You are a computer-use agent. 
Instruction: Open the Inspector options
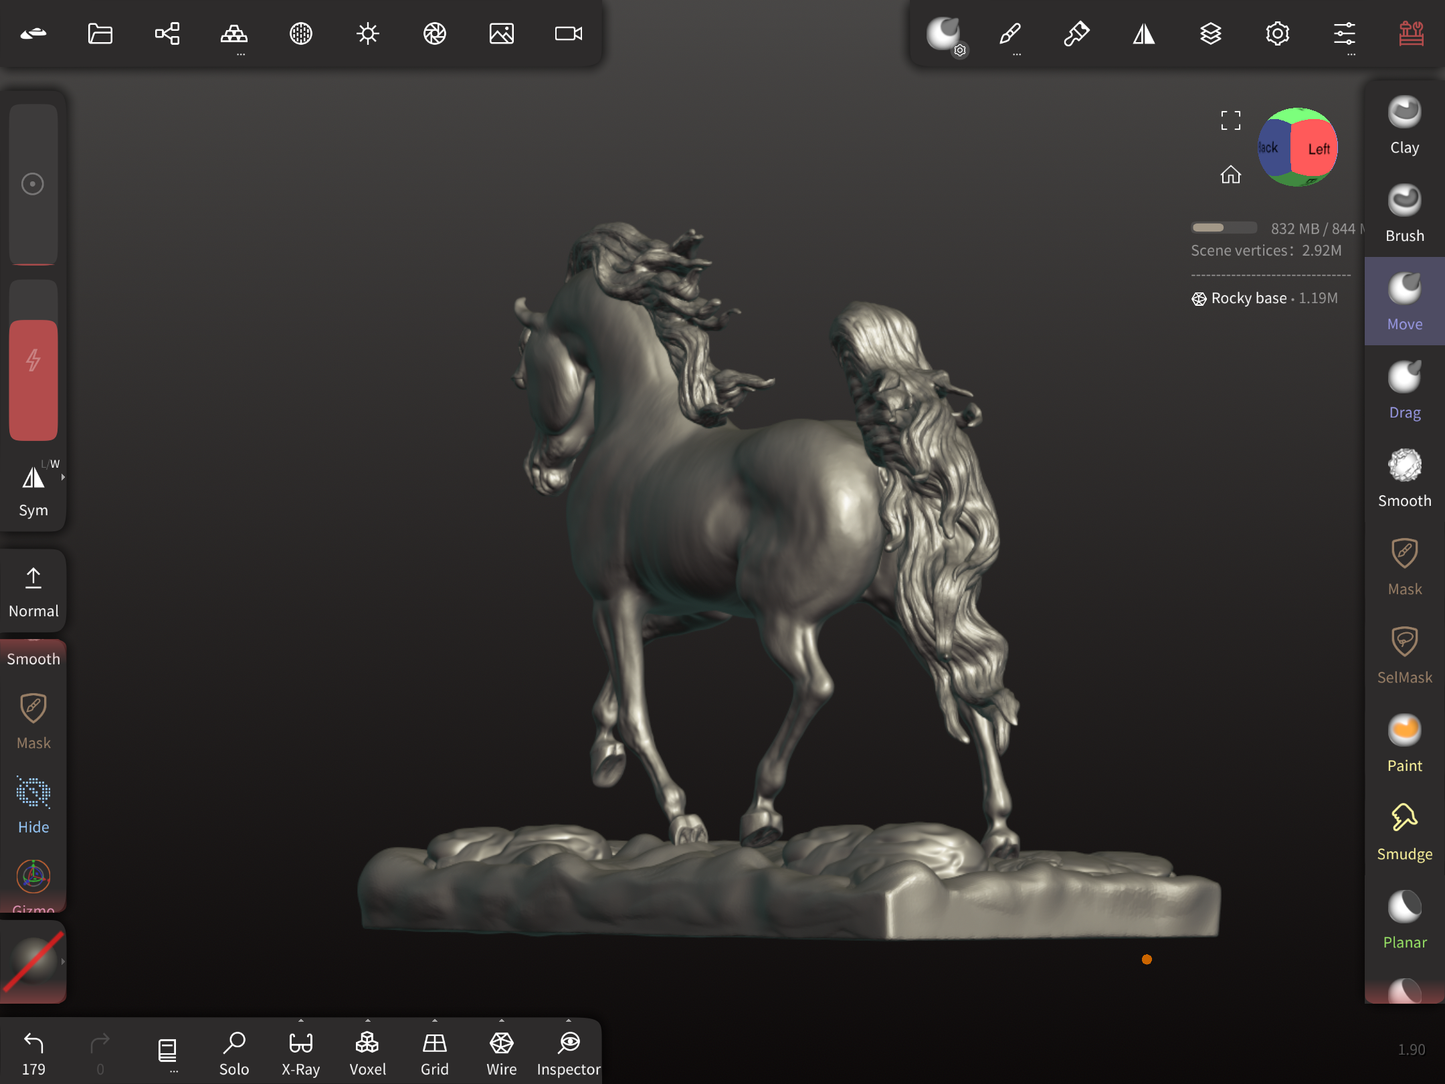coord(568,1053)
